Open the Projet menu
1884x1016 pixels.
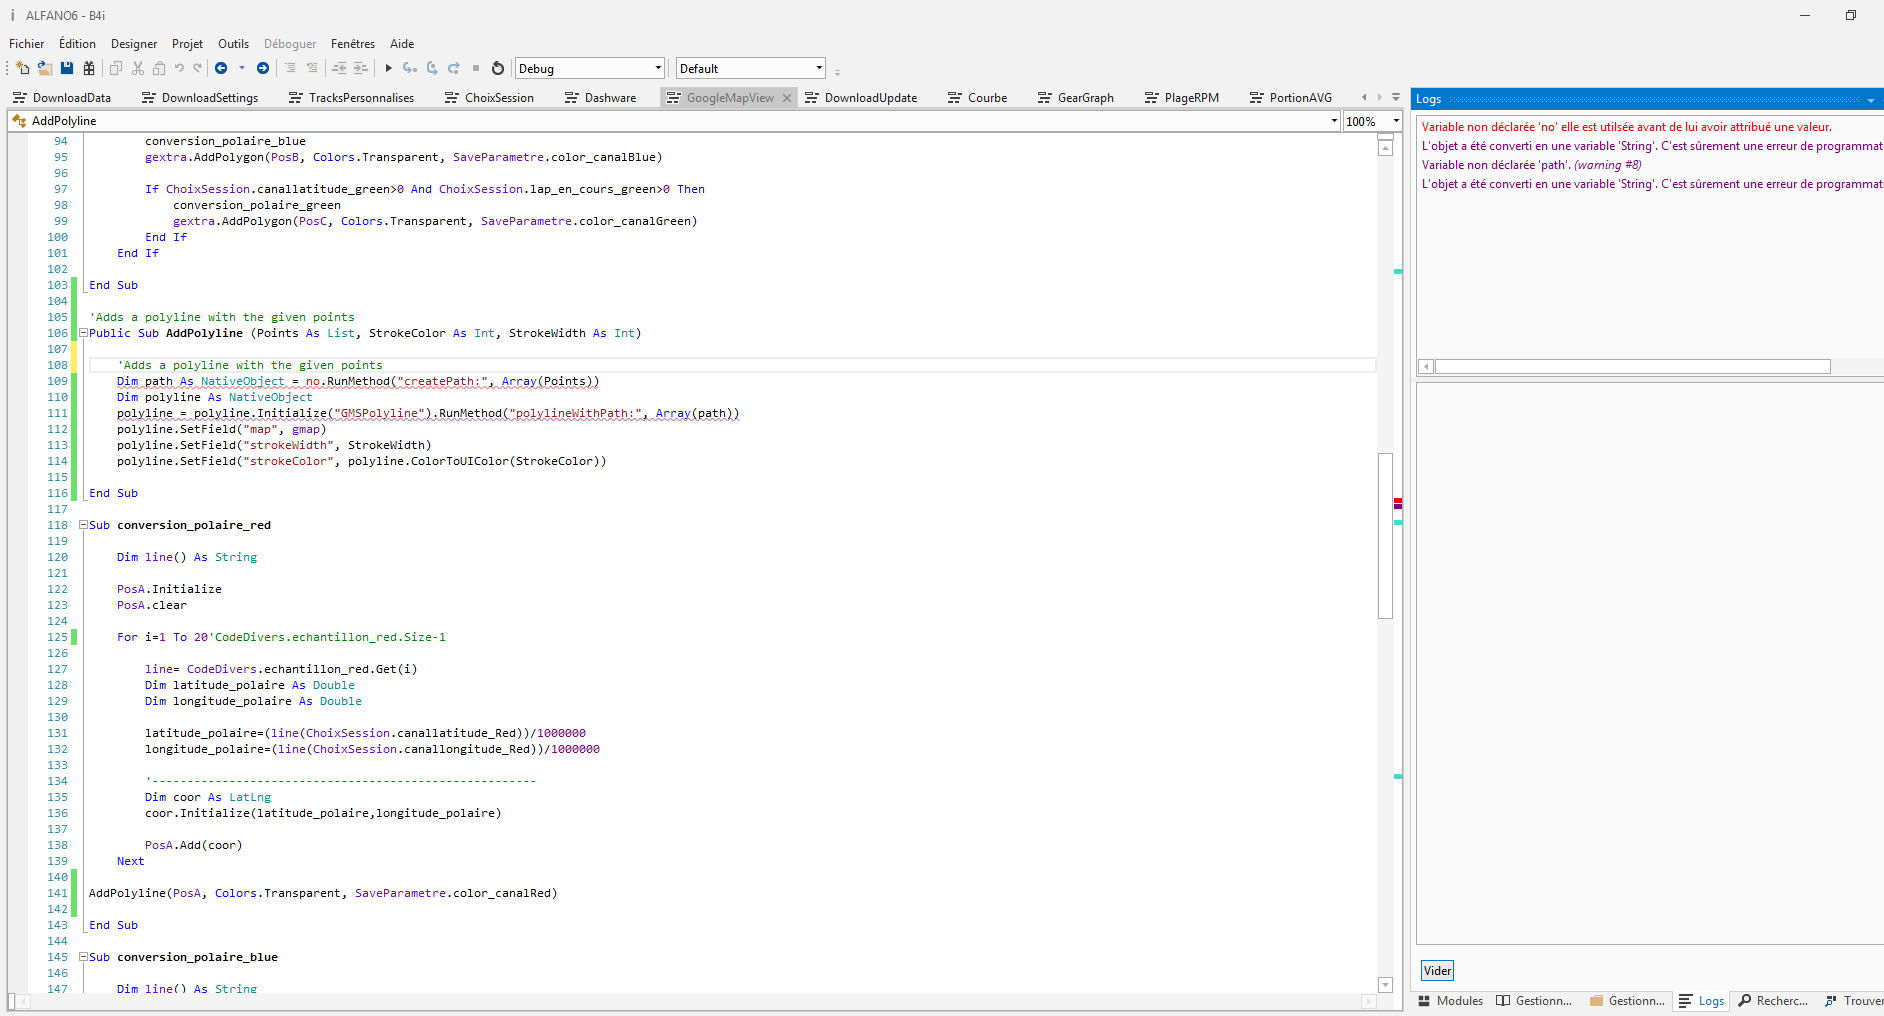pyautogui.click(x=187, y=44)
